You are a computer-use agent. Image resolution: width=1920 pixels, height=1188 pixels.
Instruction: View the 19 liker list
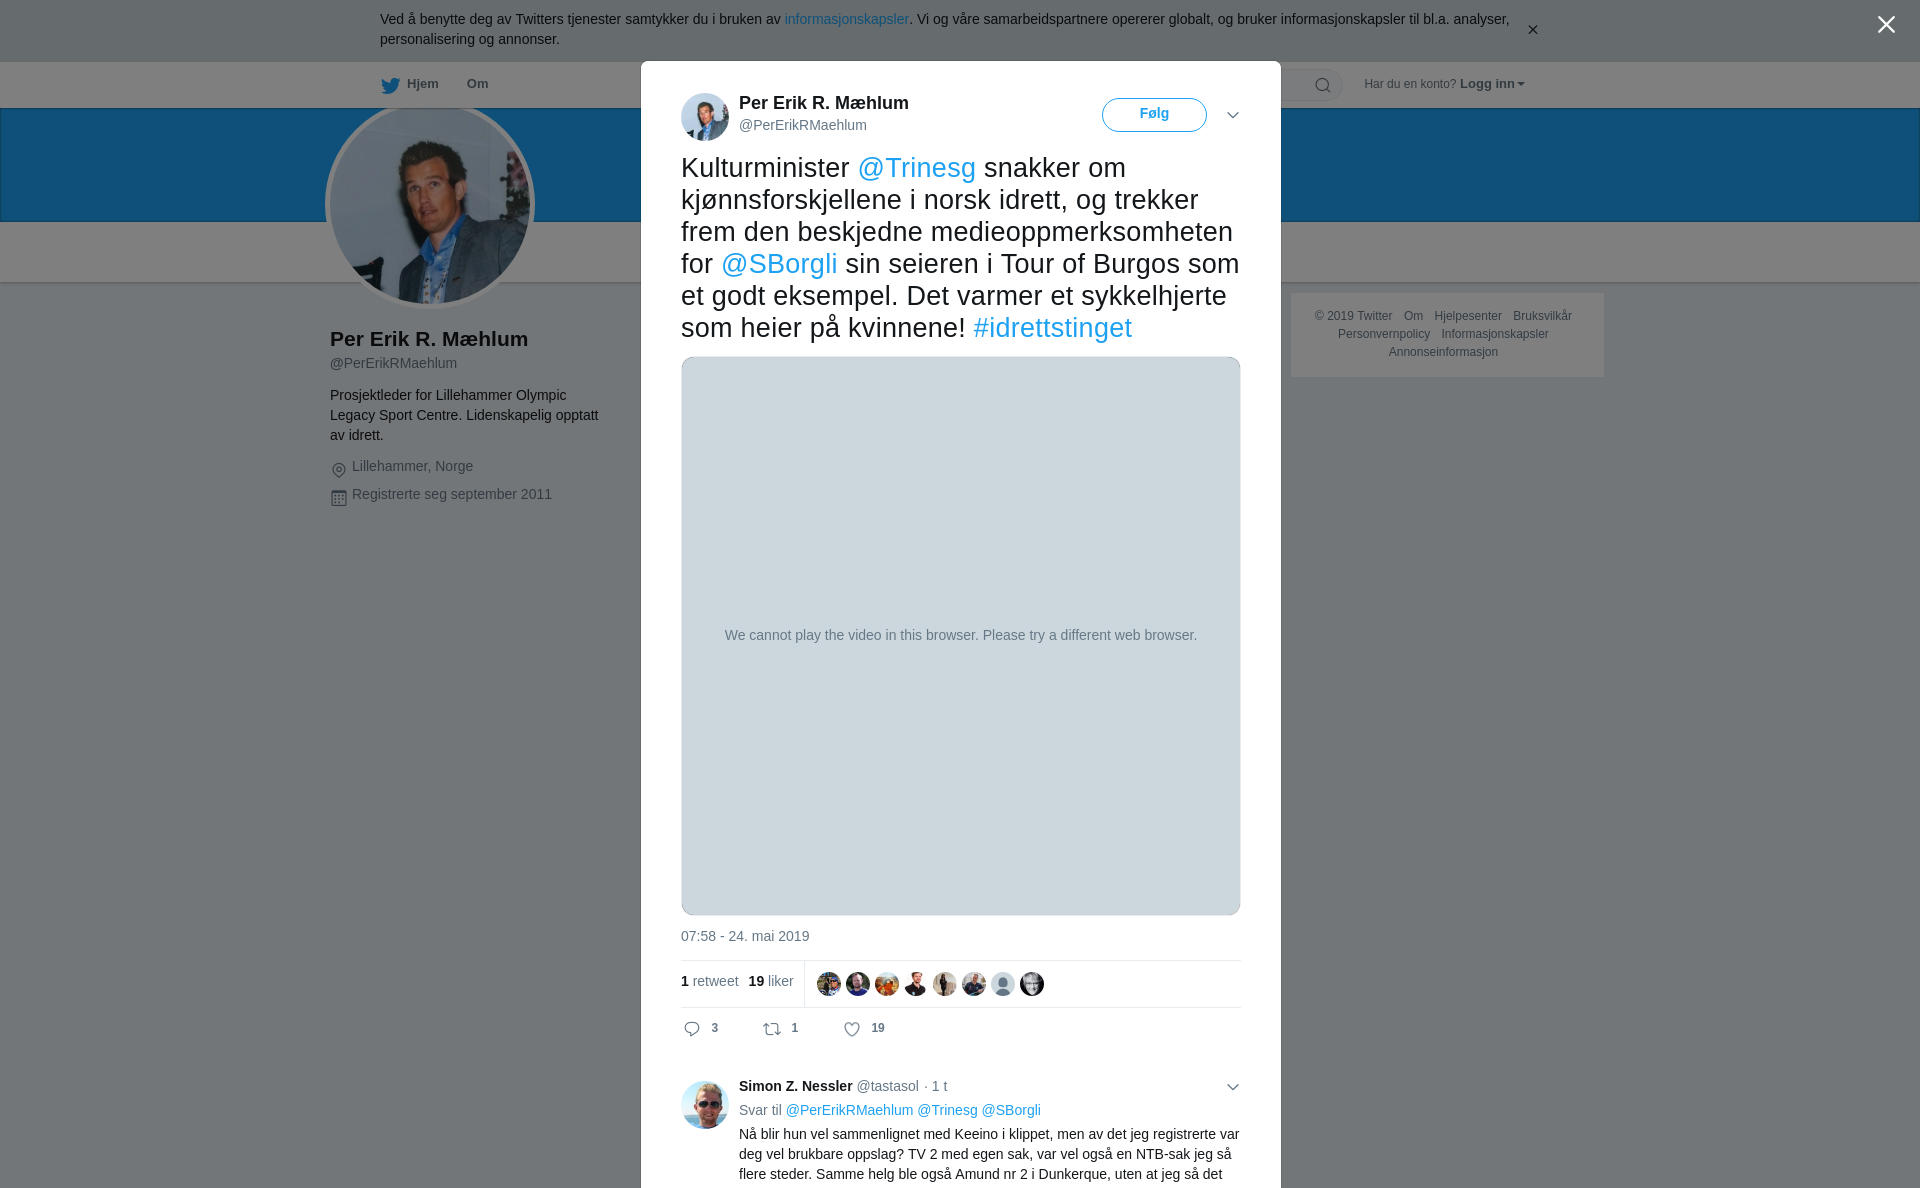click(771, 981)
